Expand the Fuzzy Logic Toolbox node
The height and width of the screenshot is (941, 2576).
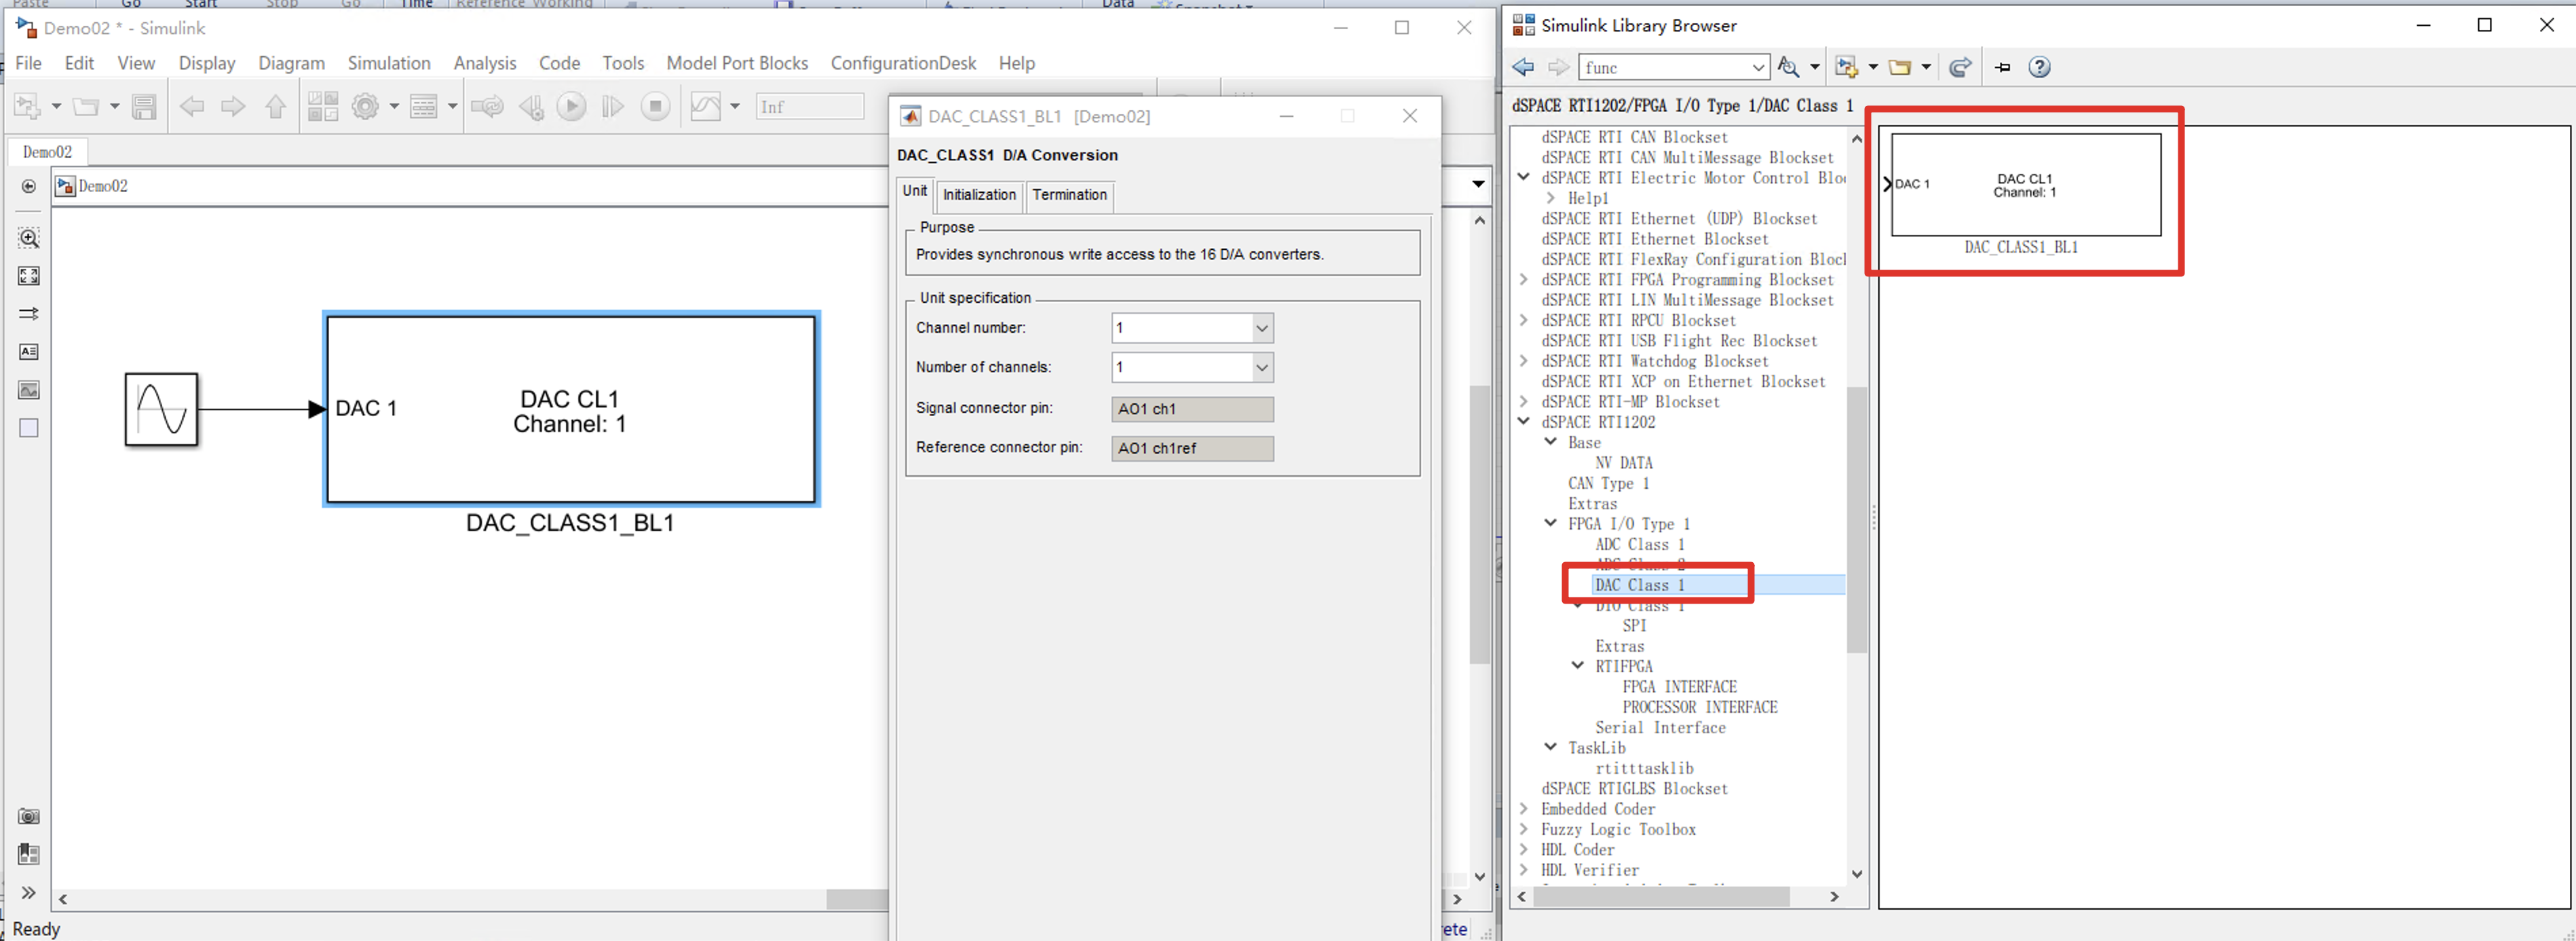click(1523, 829)
